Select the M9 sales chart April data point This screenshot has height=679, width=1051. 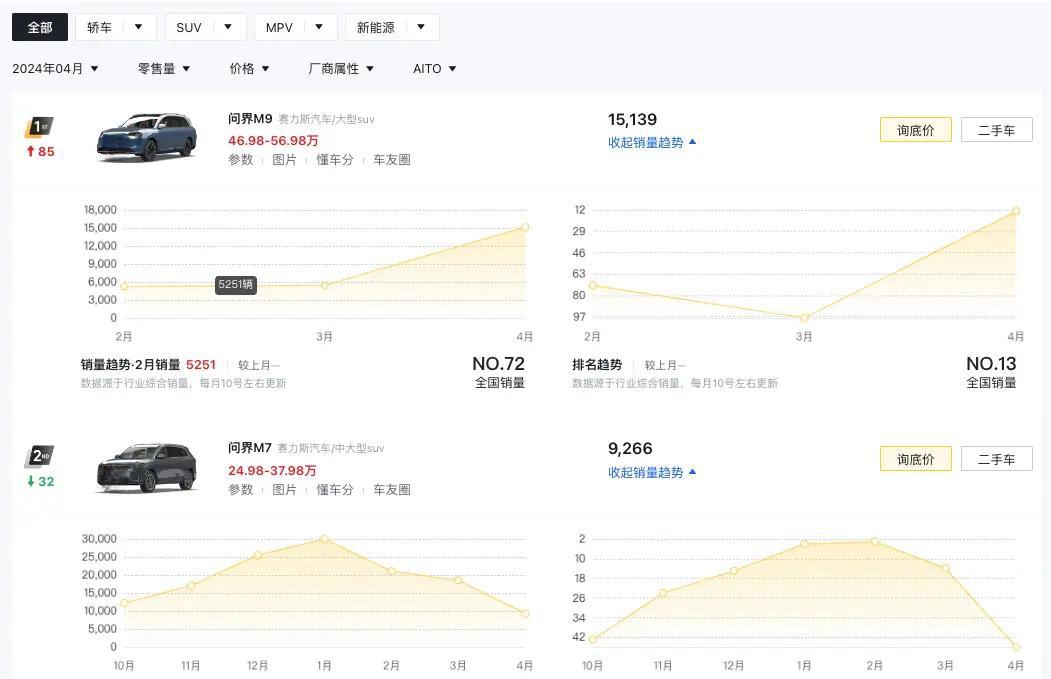[525, 227]
